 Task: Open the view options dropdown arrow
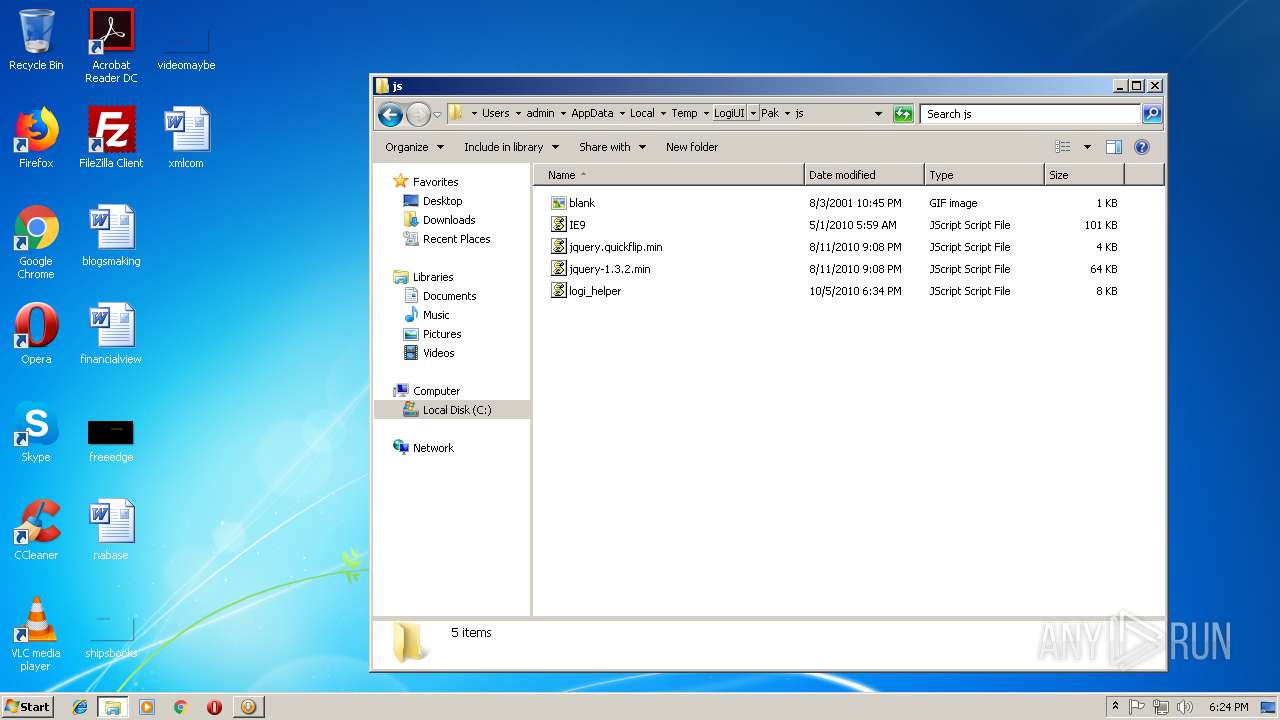tap(1087, 147)
